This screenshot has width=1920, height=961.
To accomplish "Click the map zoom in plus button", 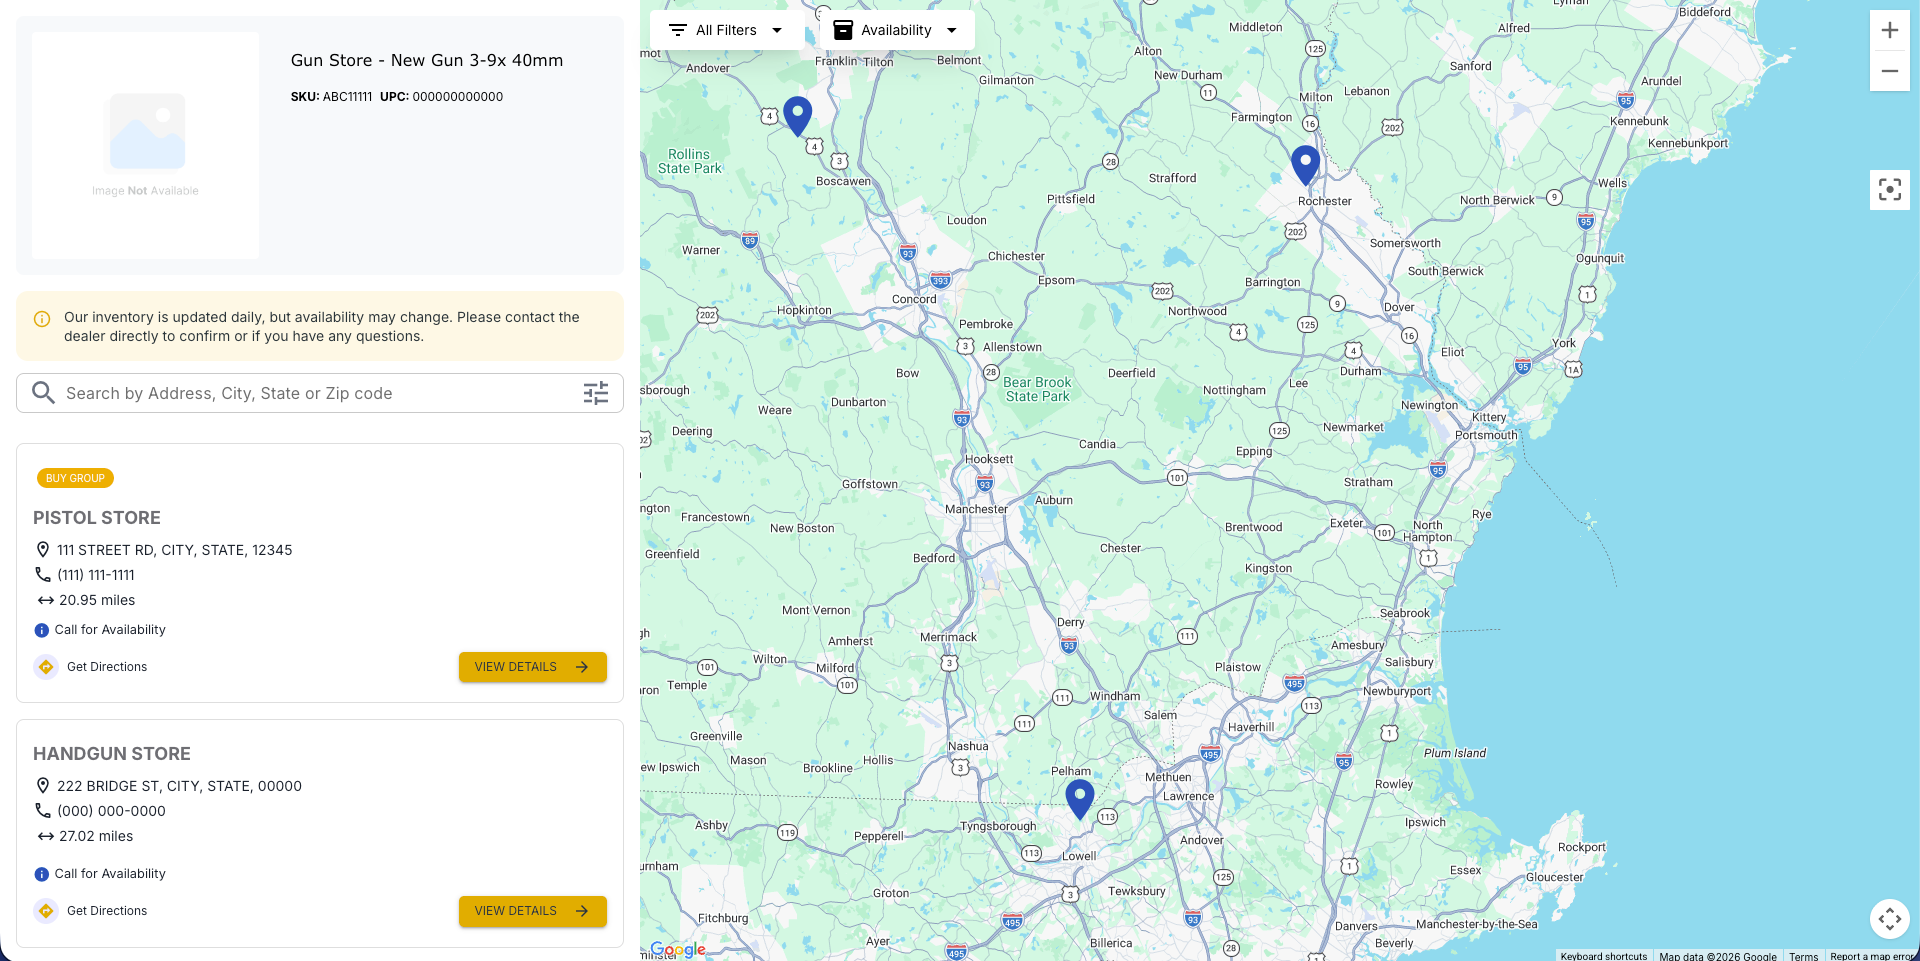I will tap(1889, 30).
